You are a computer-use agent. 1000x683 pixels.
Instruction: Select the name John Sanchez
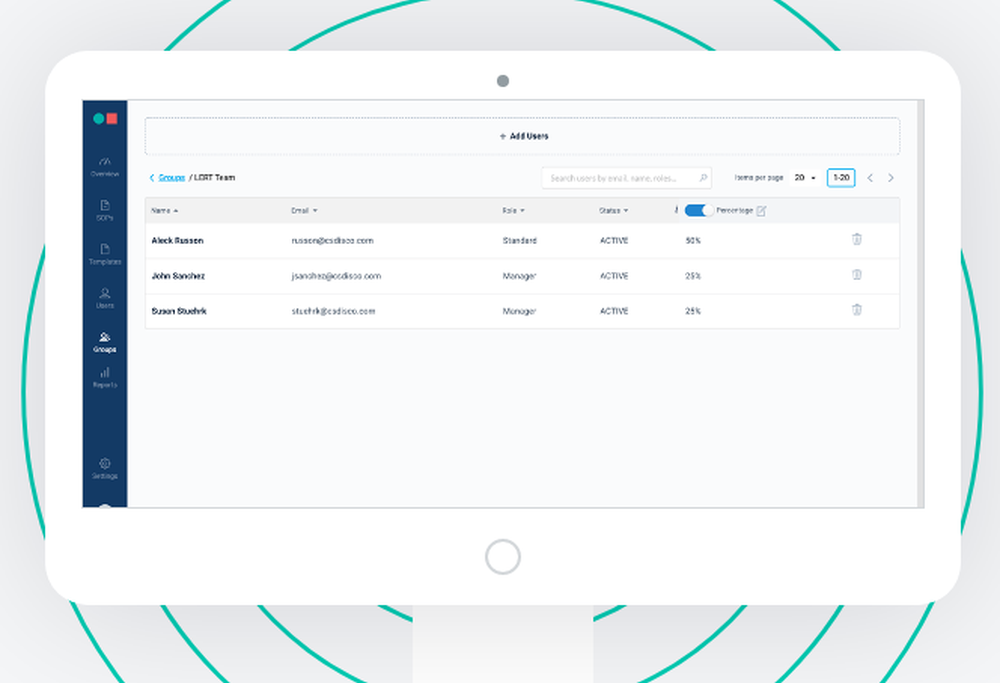click(178, 276)
